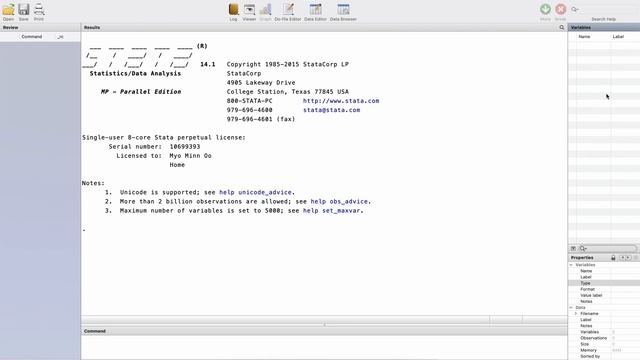
Task: Click the Results pane search magnifier
Action: [x=562, y=27]
